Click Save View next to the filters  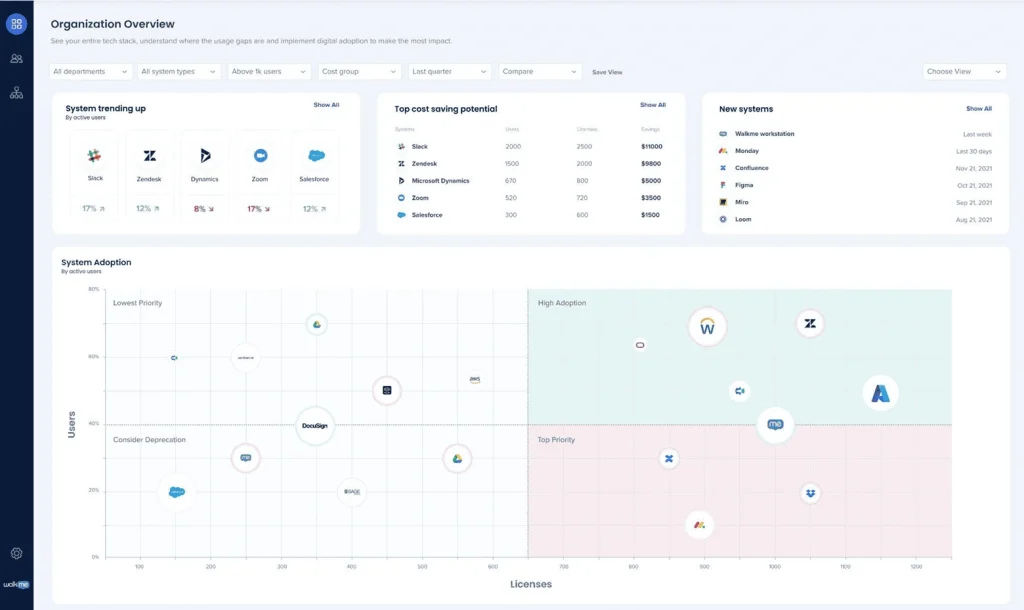(610, 72)
